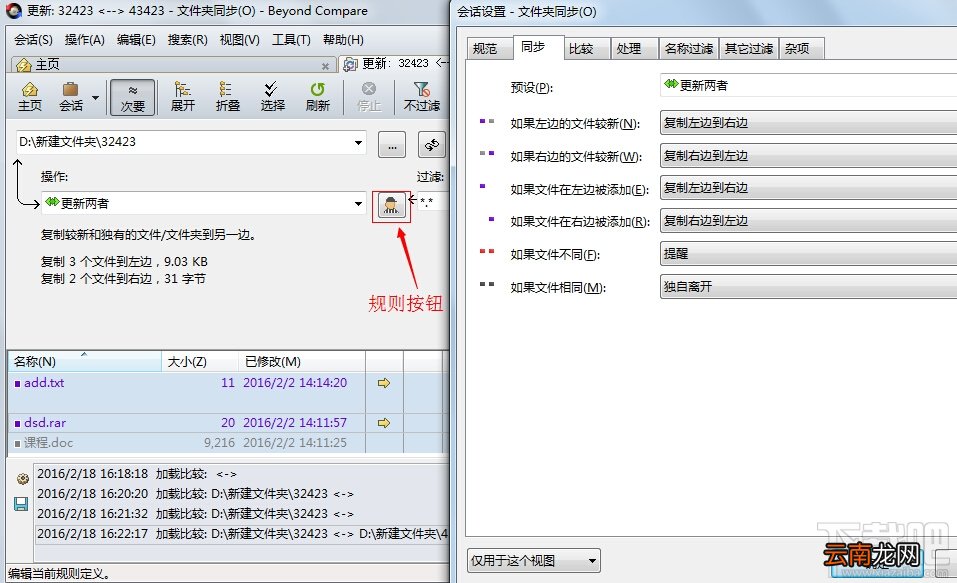Toggle the 次要 (Minor) toolbar button
The height and width of the screenshot is (583, 957).
(132, 97)
